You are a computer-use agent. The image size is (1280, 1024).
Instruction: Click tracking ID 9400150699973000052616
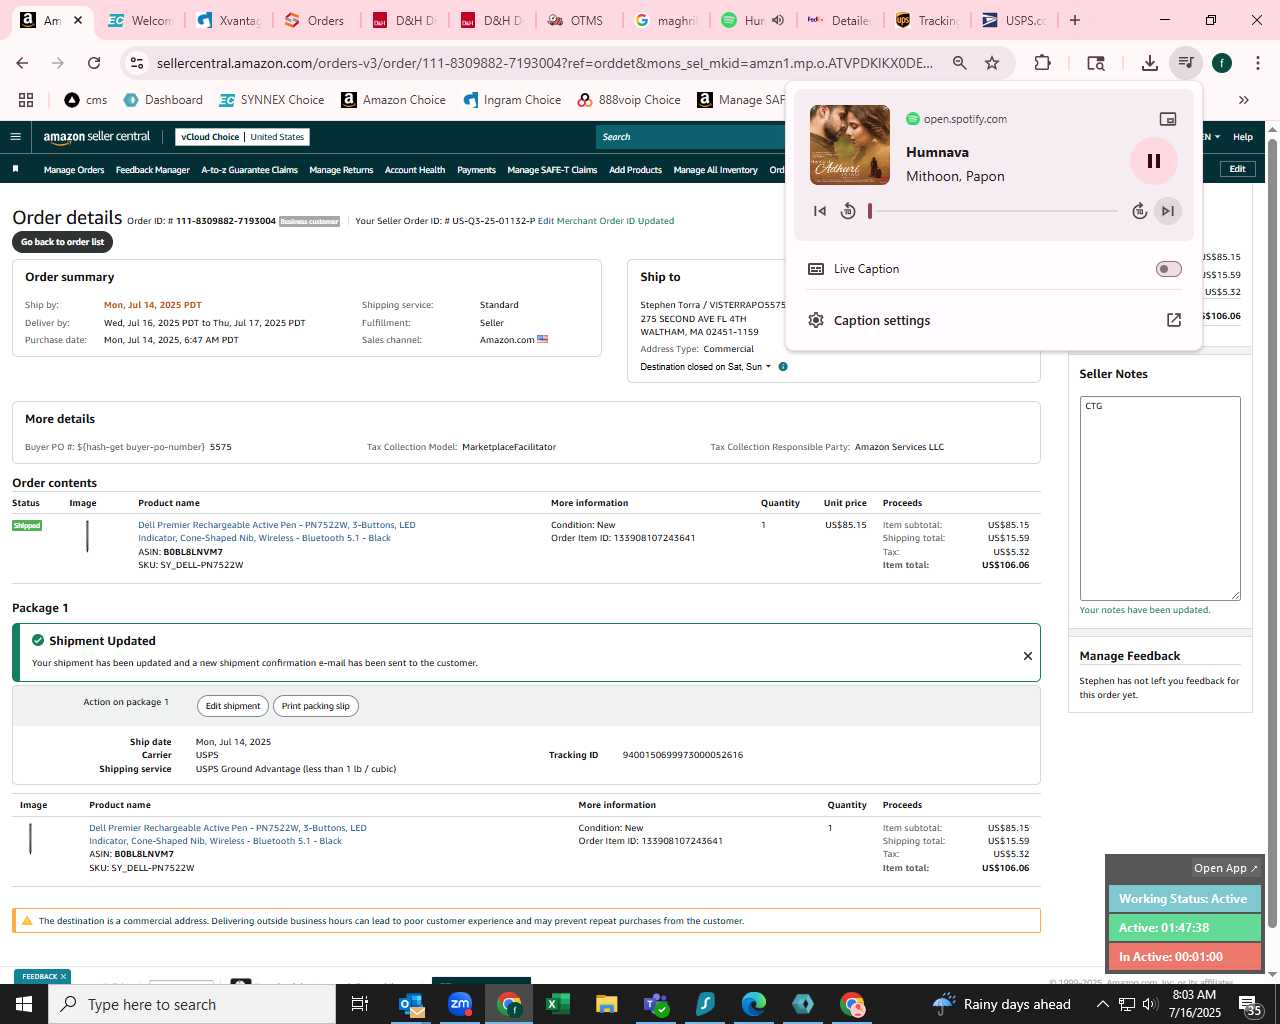point(683,755)
